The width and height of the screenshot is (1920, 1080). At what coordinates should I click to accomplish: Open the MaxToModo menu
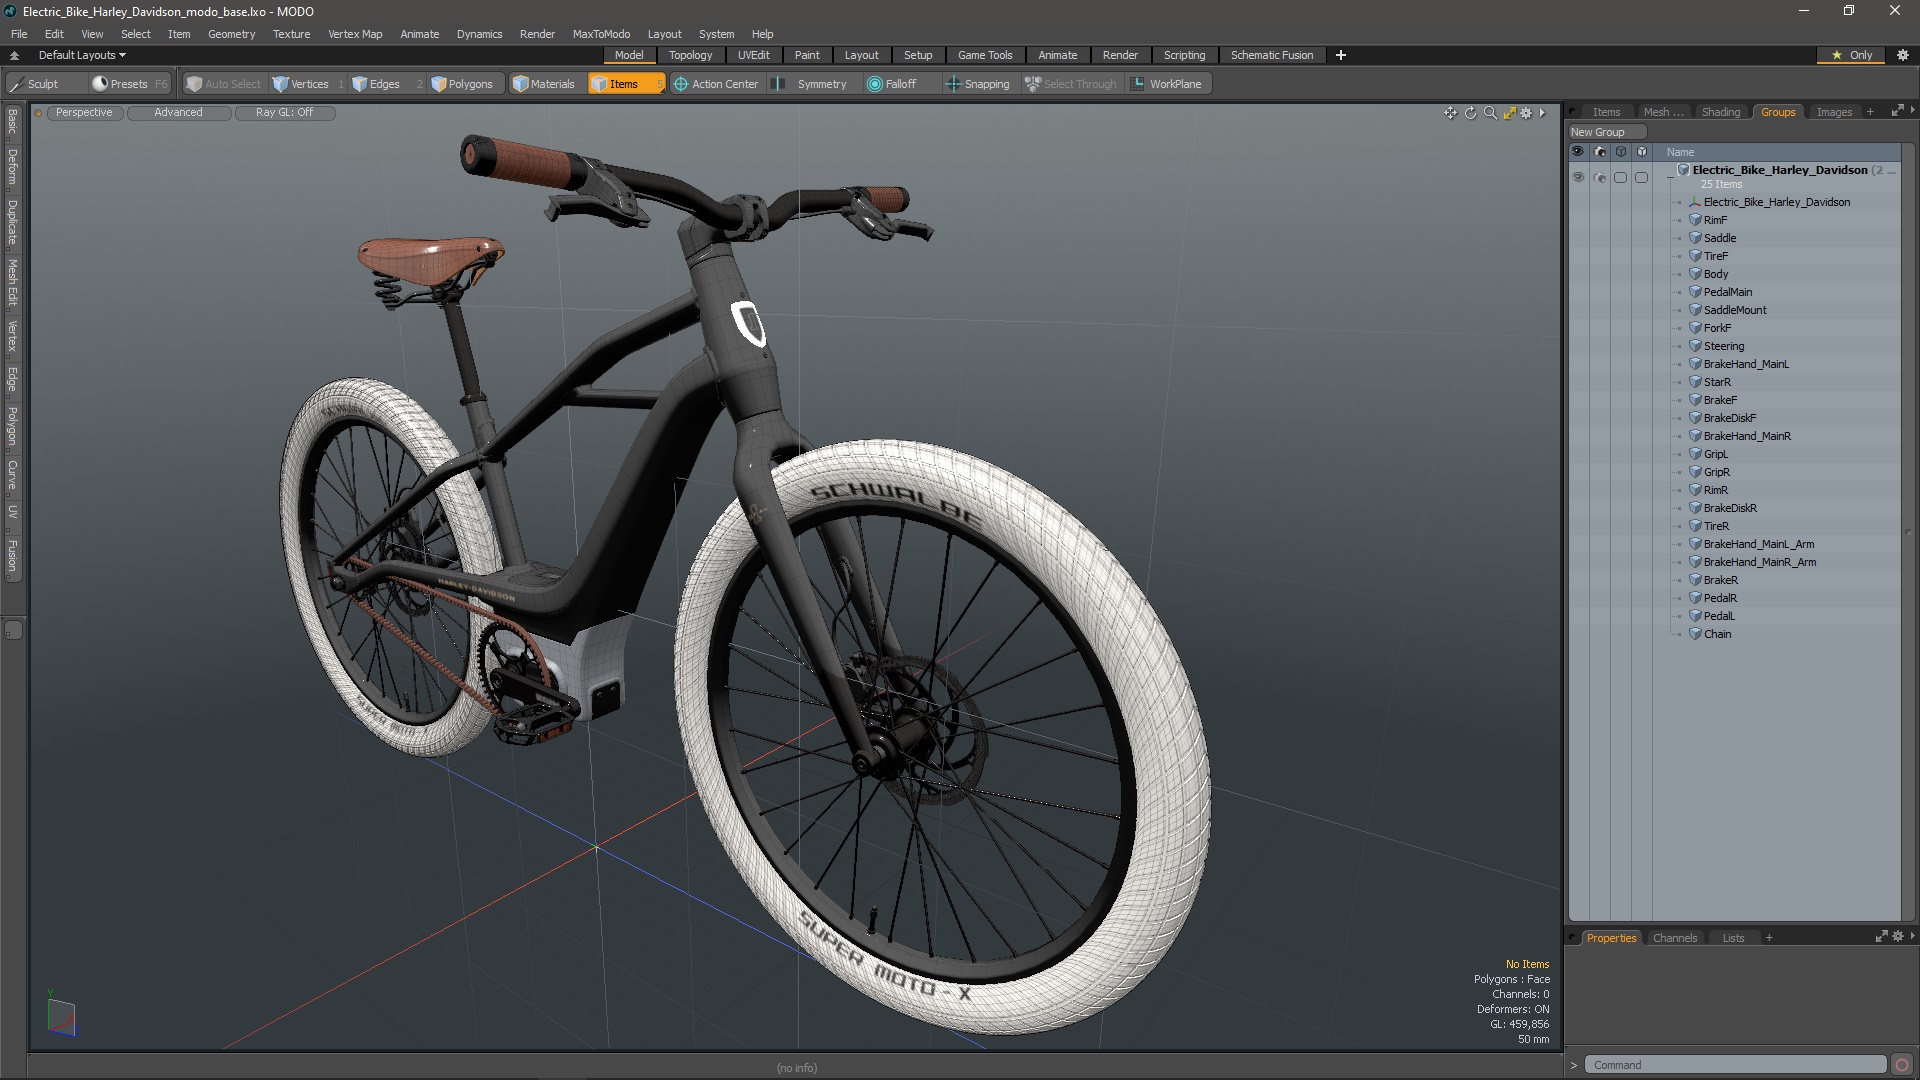[x=601, y=34]
